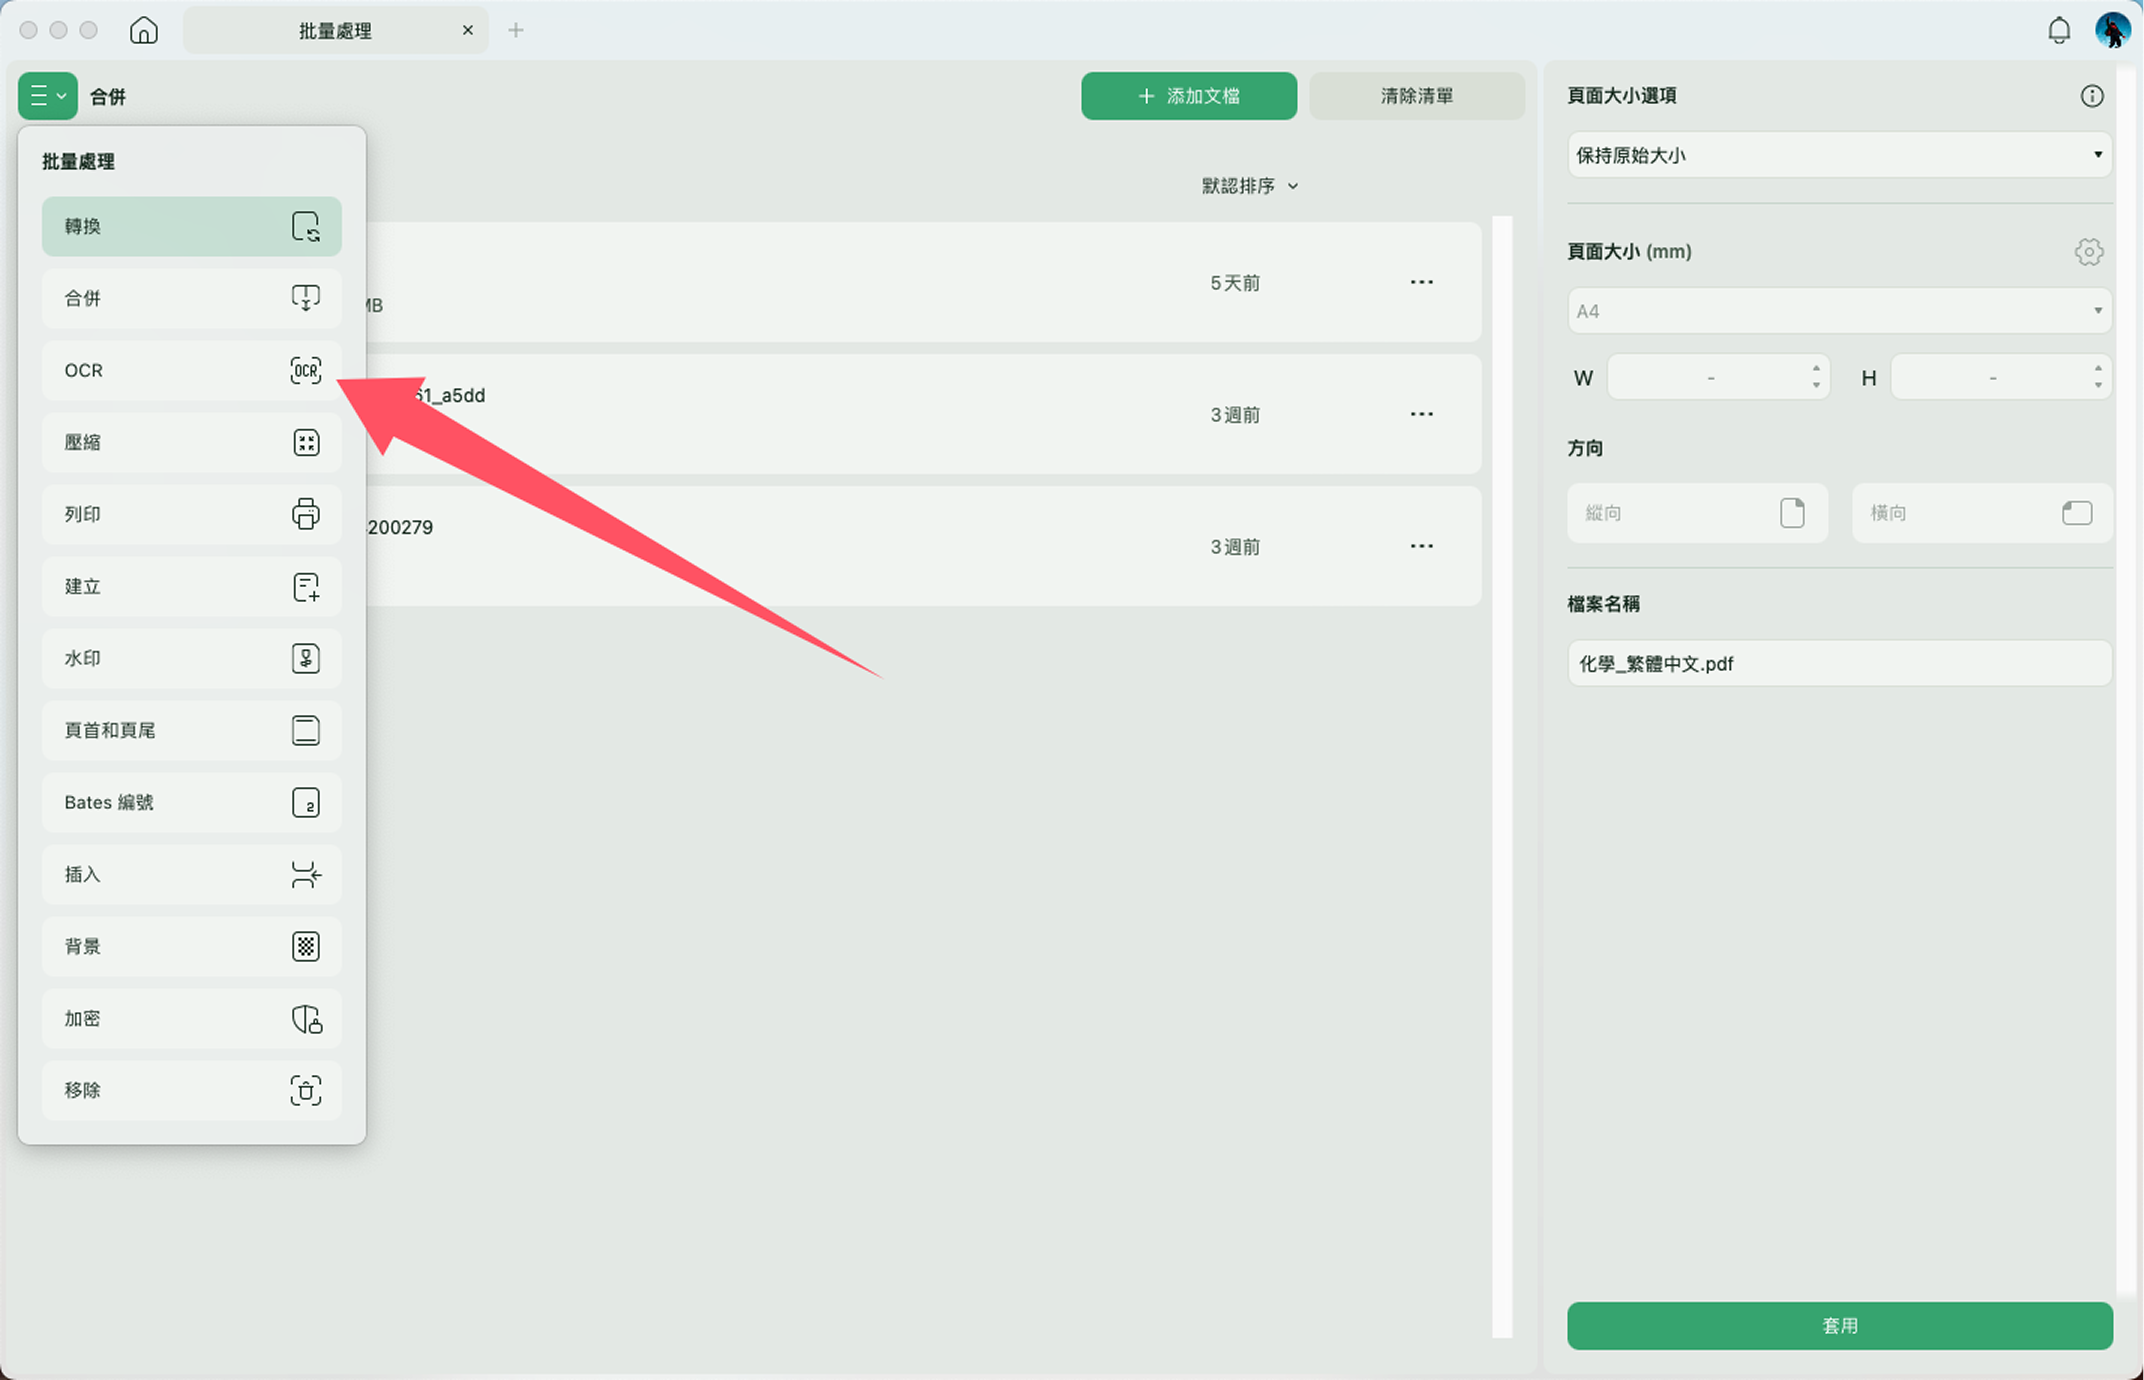
Task: Click the Watermark stamp icon
Action: tap(306, 658)
